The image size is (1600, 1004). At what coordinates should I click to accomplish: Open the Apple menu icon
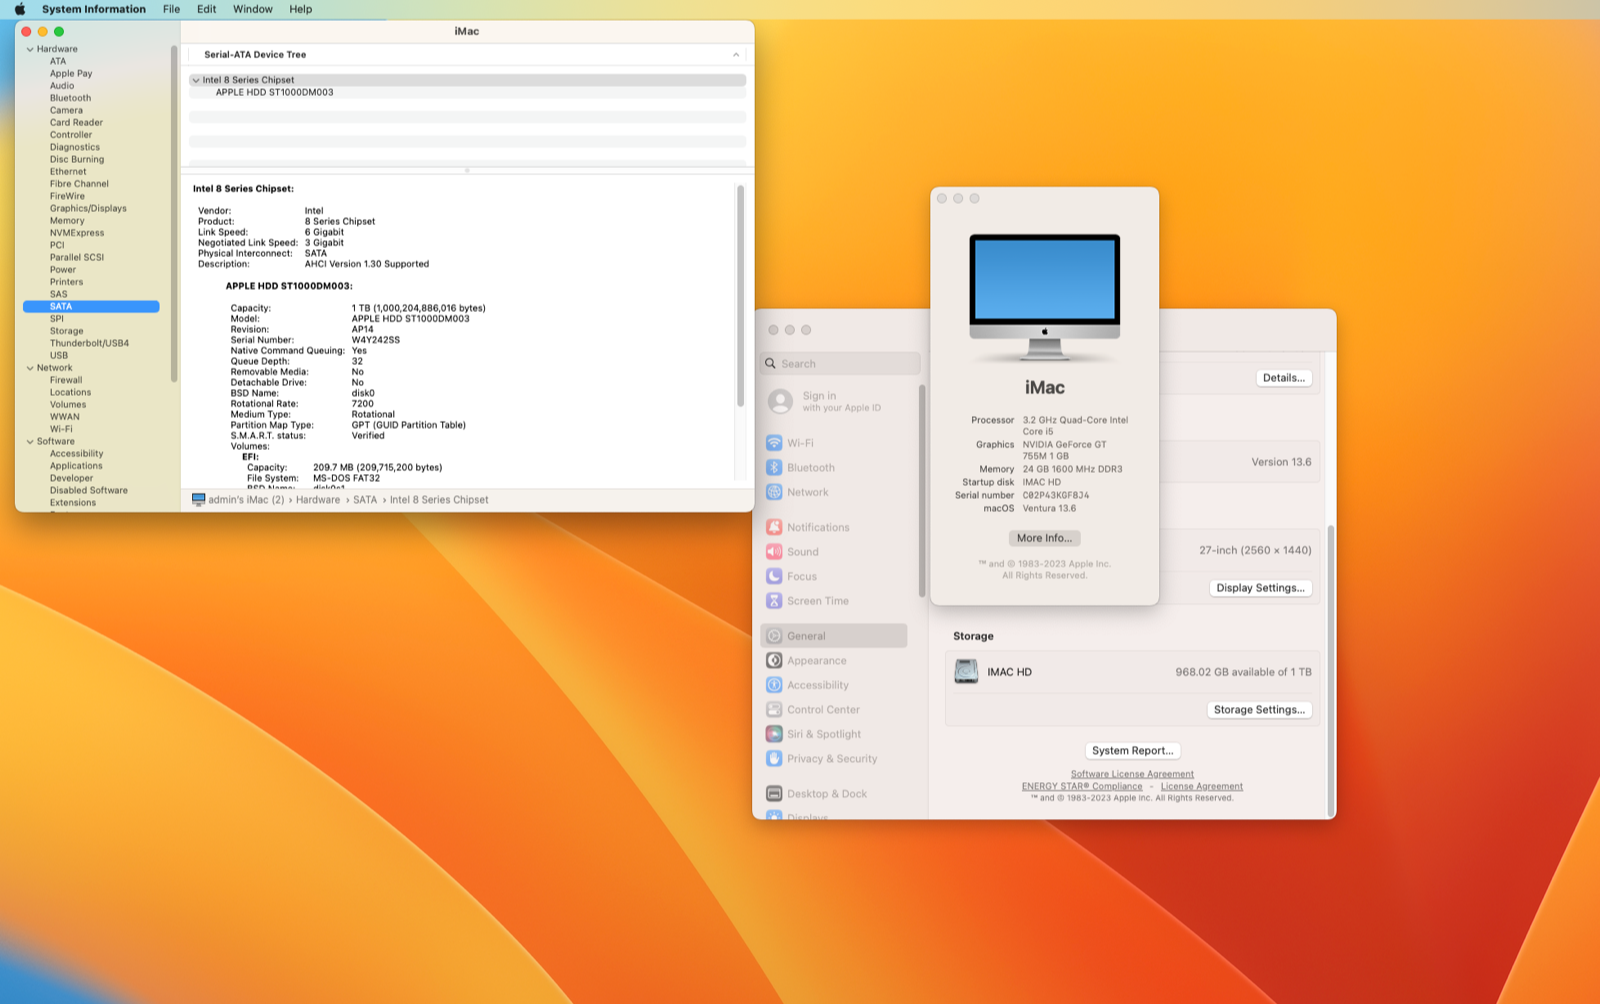(x=19, y=9)
